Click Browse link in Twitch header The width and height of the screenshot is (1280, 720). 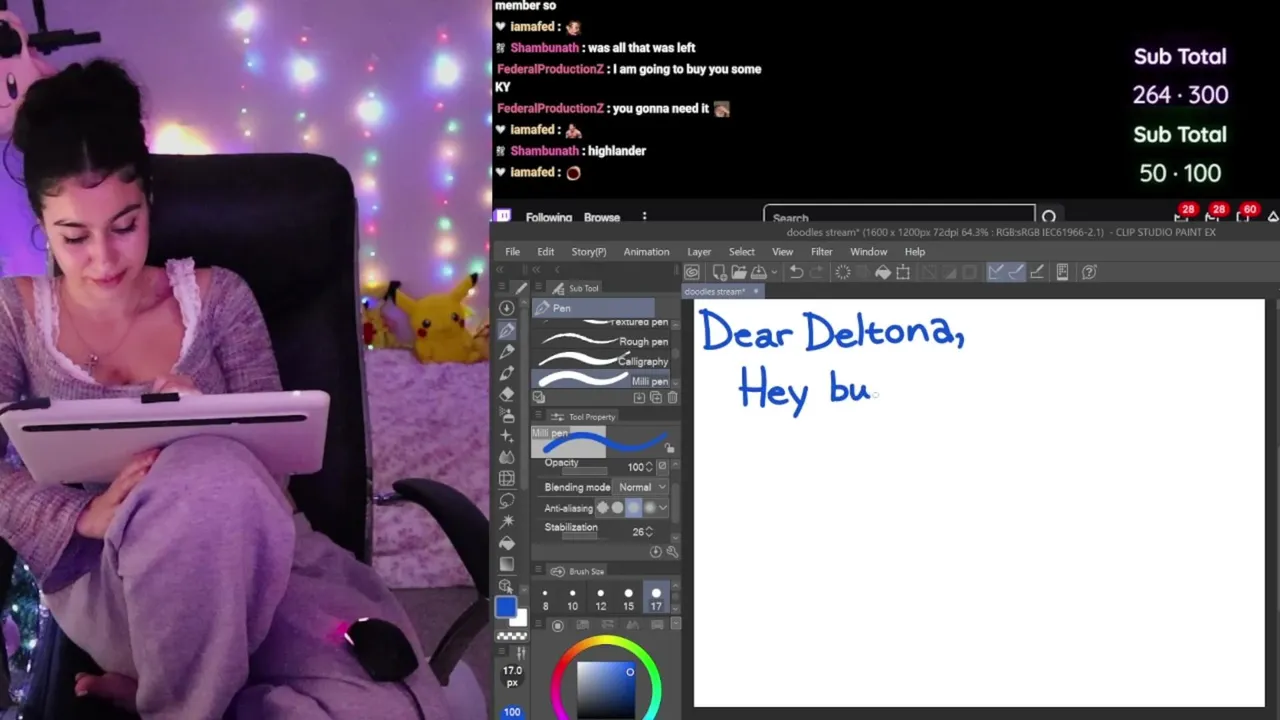pyautogui.click(x=602, y=217)
